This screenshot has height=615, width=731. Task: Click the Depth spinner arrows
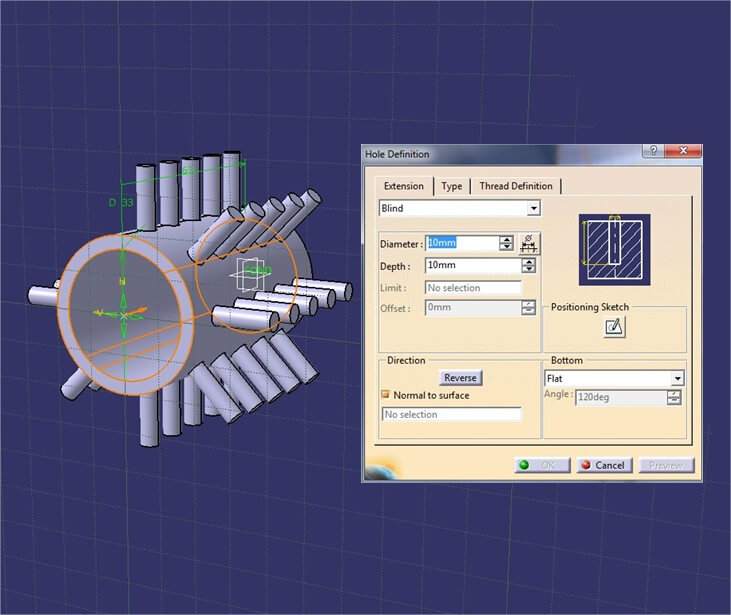coord(528,265)
